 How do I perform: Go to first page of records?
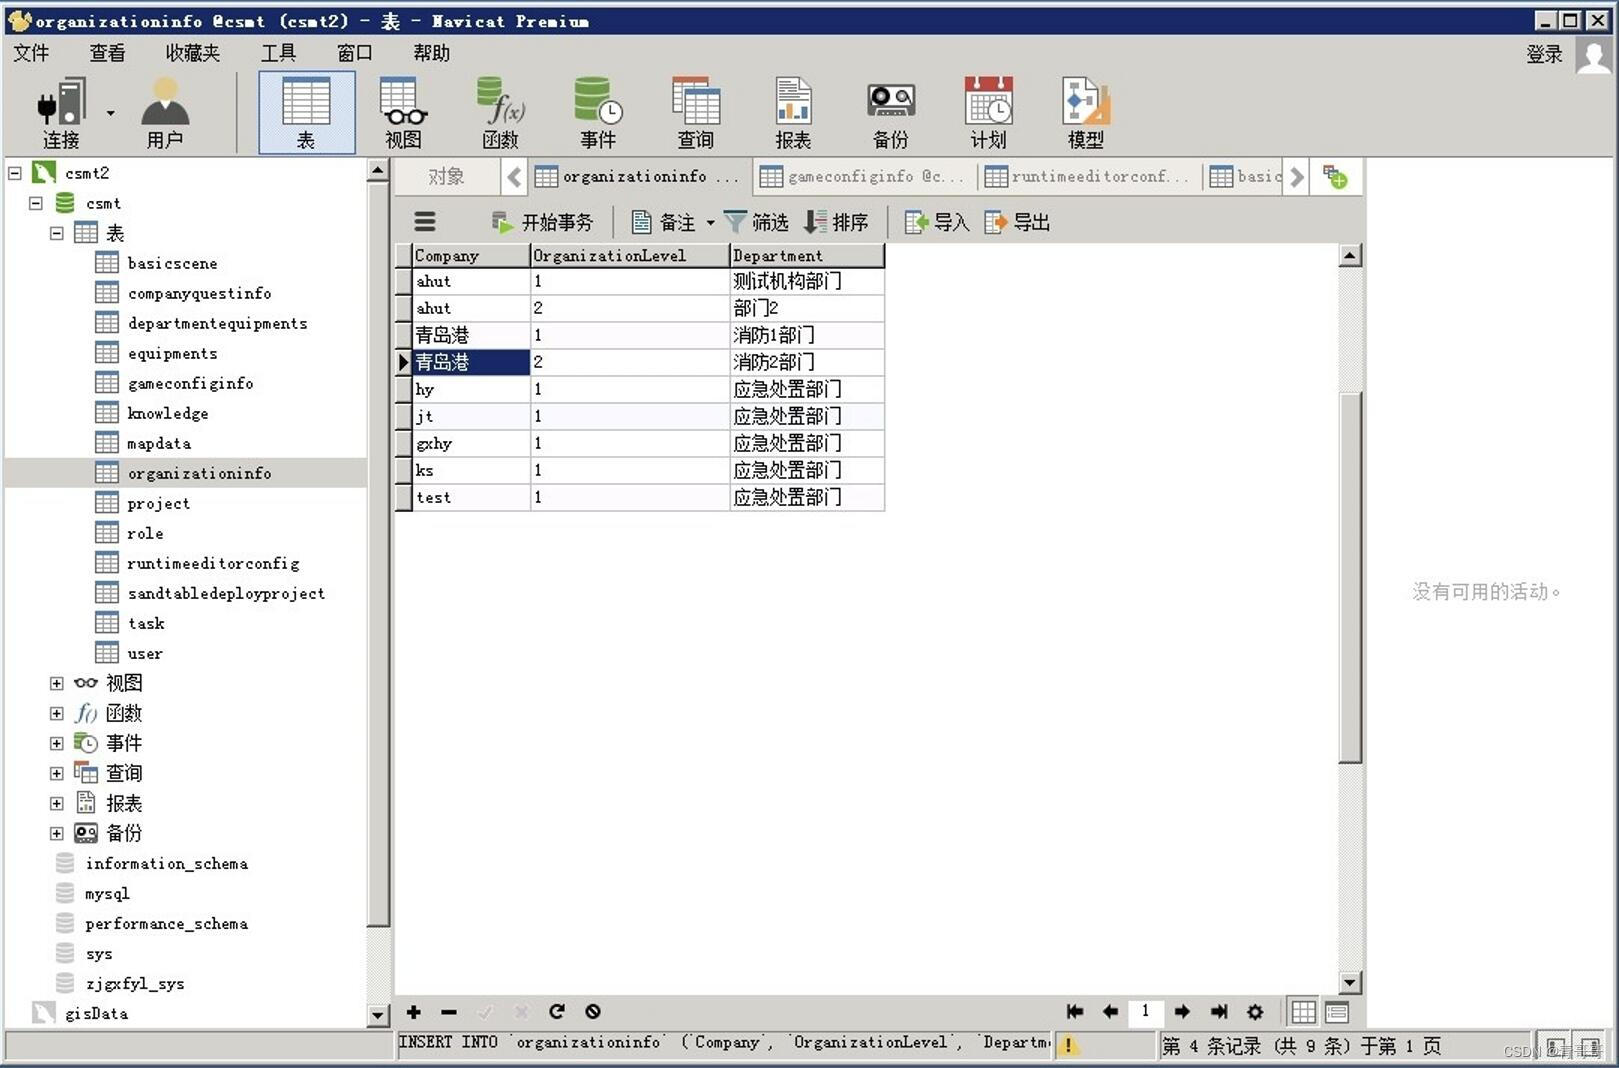click(1075, 1012)
